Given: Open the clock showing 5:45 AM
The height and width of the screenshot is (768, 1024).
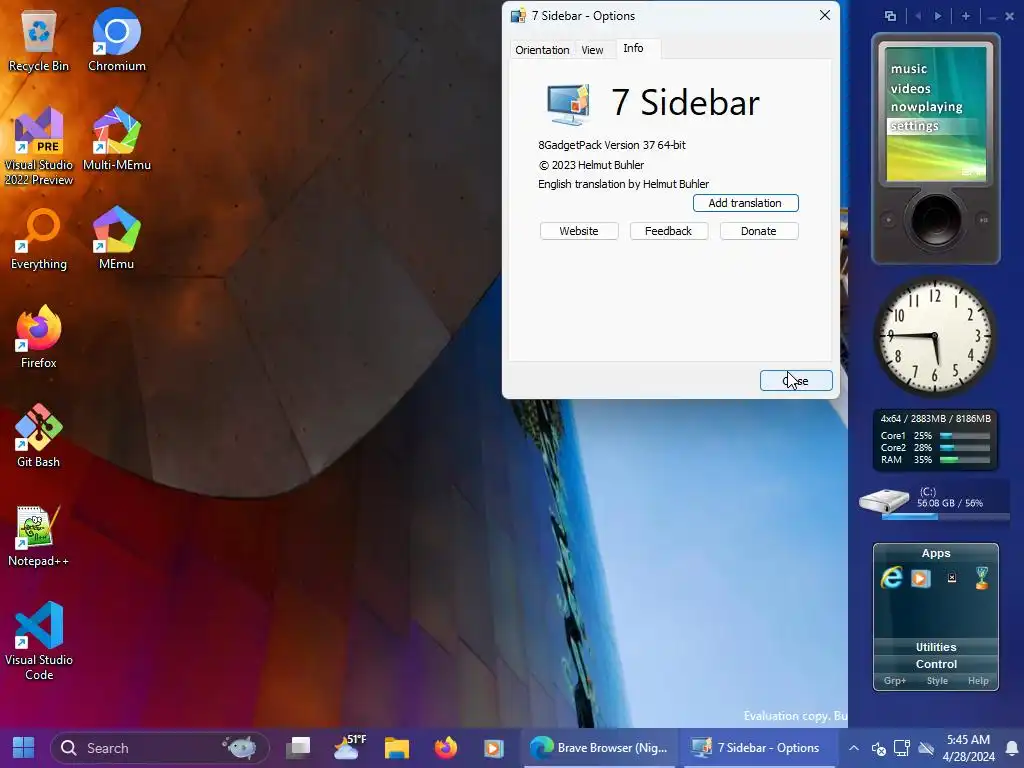Looking at the screenshot, I should (968, 748).
